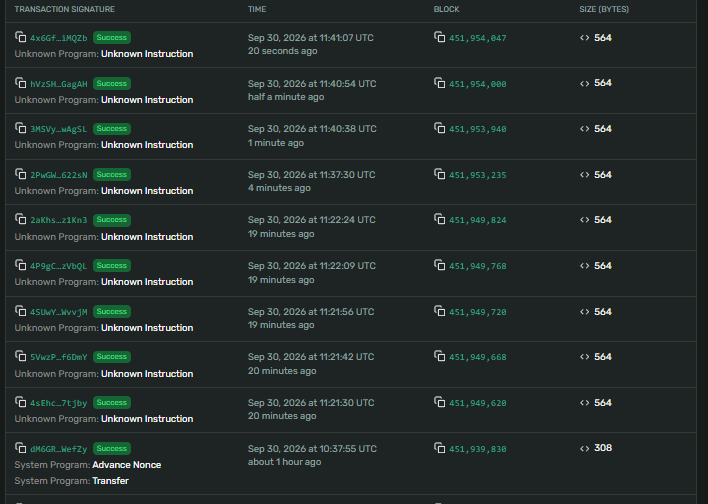This screenshot has height=504, width=708.
Task: Copy block number 451,953,940 with its icon
Action: (x=439, y=128)
